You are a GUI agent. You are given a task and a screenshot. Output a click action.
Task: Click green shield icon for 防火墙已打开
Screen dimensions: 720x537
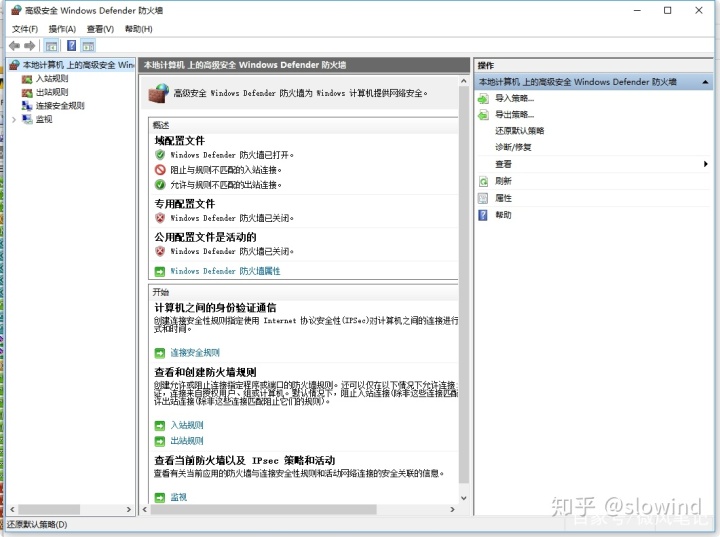click(160, 155)
